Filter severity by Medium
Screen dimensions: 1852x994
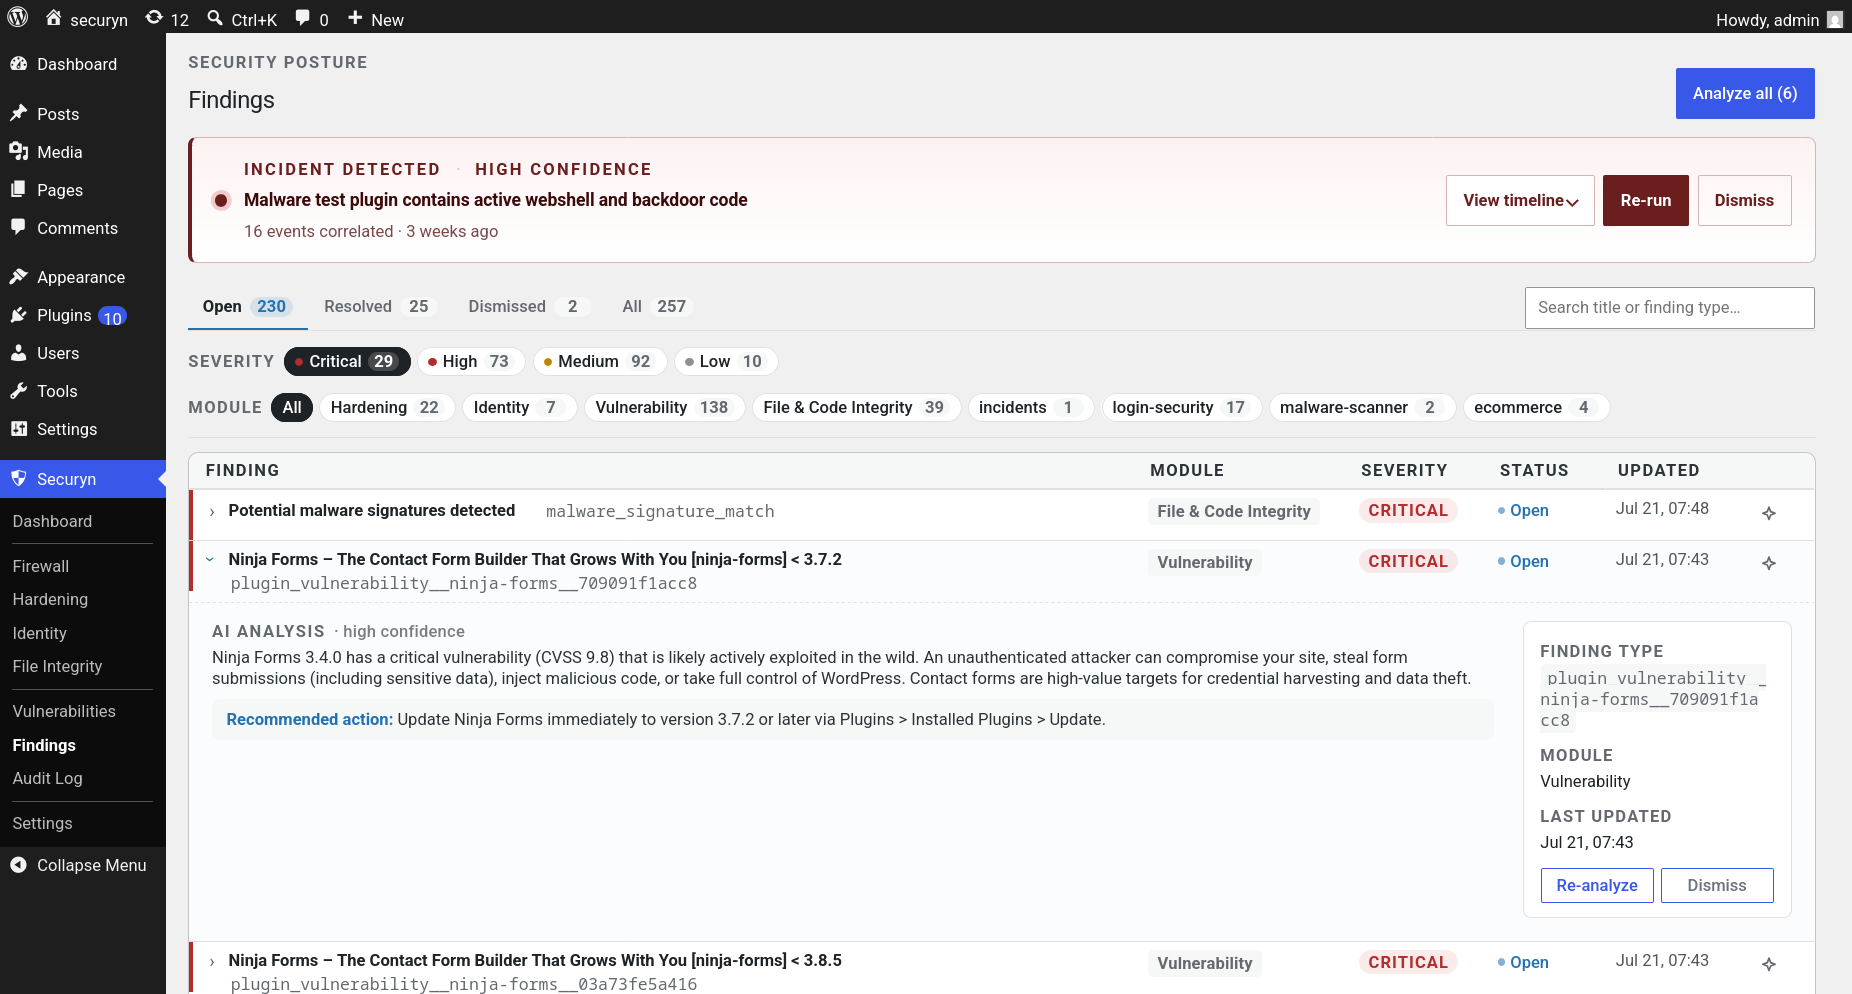(x=600, y=361)
